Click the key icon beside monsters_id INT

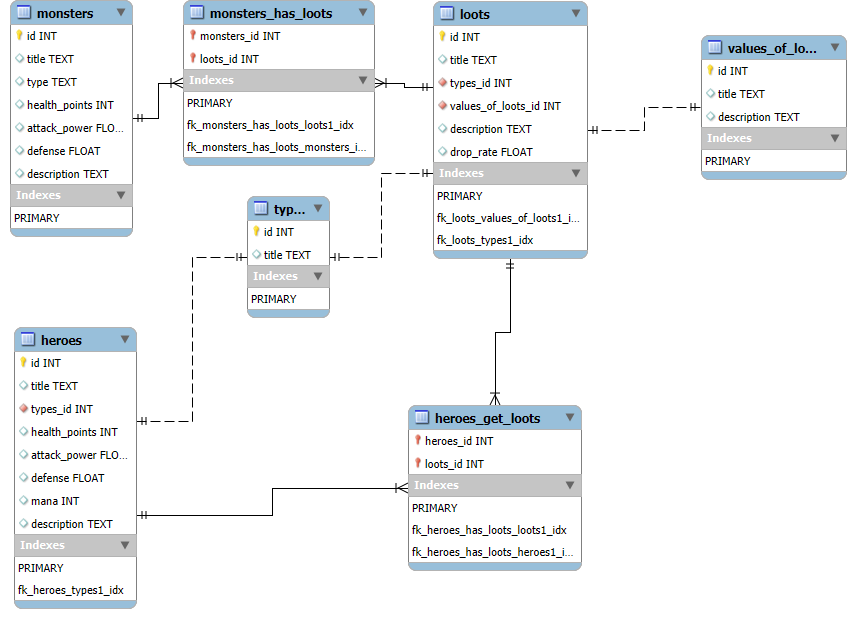click(192, 36)
